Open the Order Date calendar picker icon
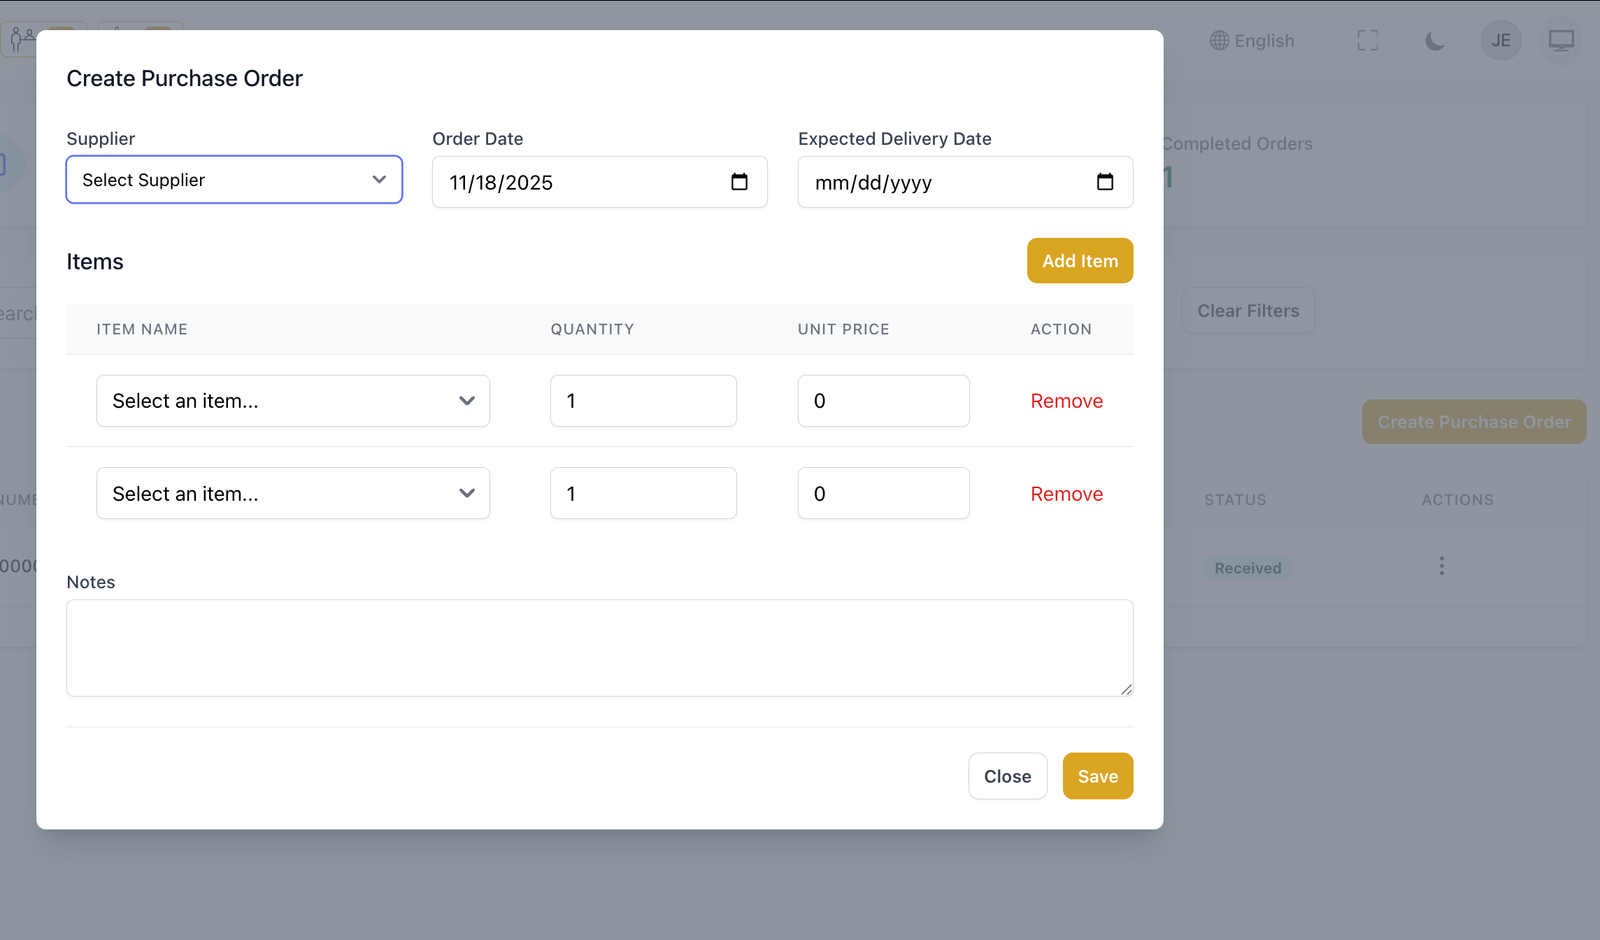This screenshot has width=1600, height=940. (739, 182)
